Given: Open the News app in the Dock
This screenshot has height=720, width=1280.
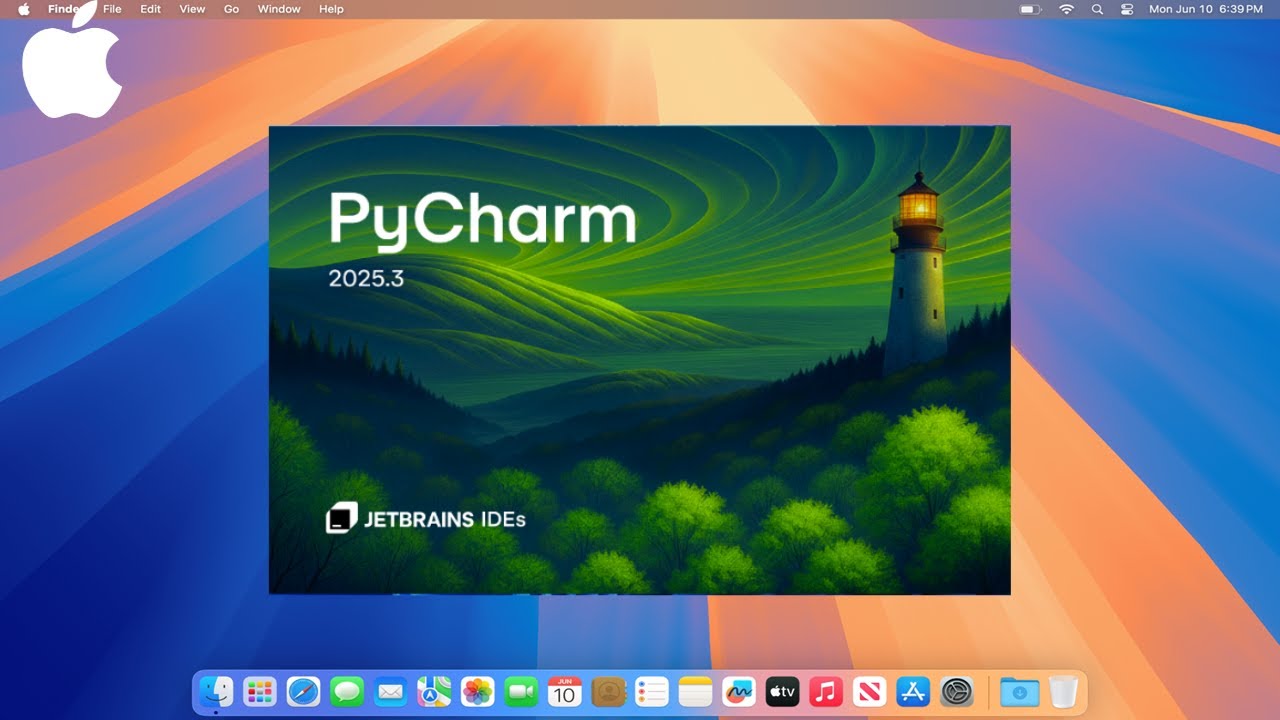Looking at the screenshot, I should tap(870, 691).
